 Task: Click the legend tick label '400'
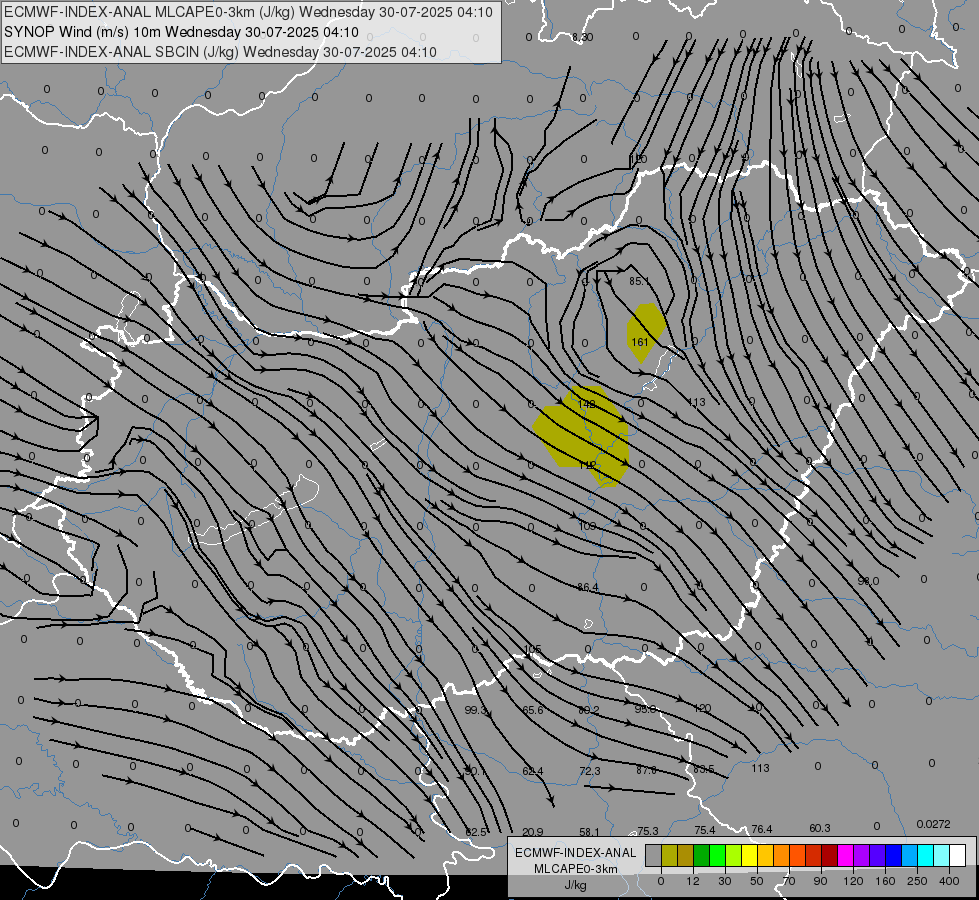click(949, 881)
